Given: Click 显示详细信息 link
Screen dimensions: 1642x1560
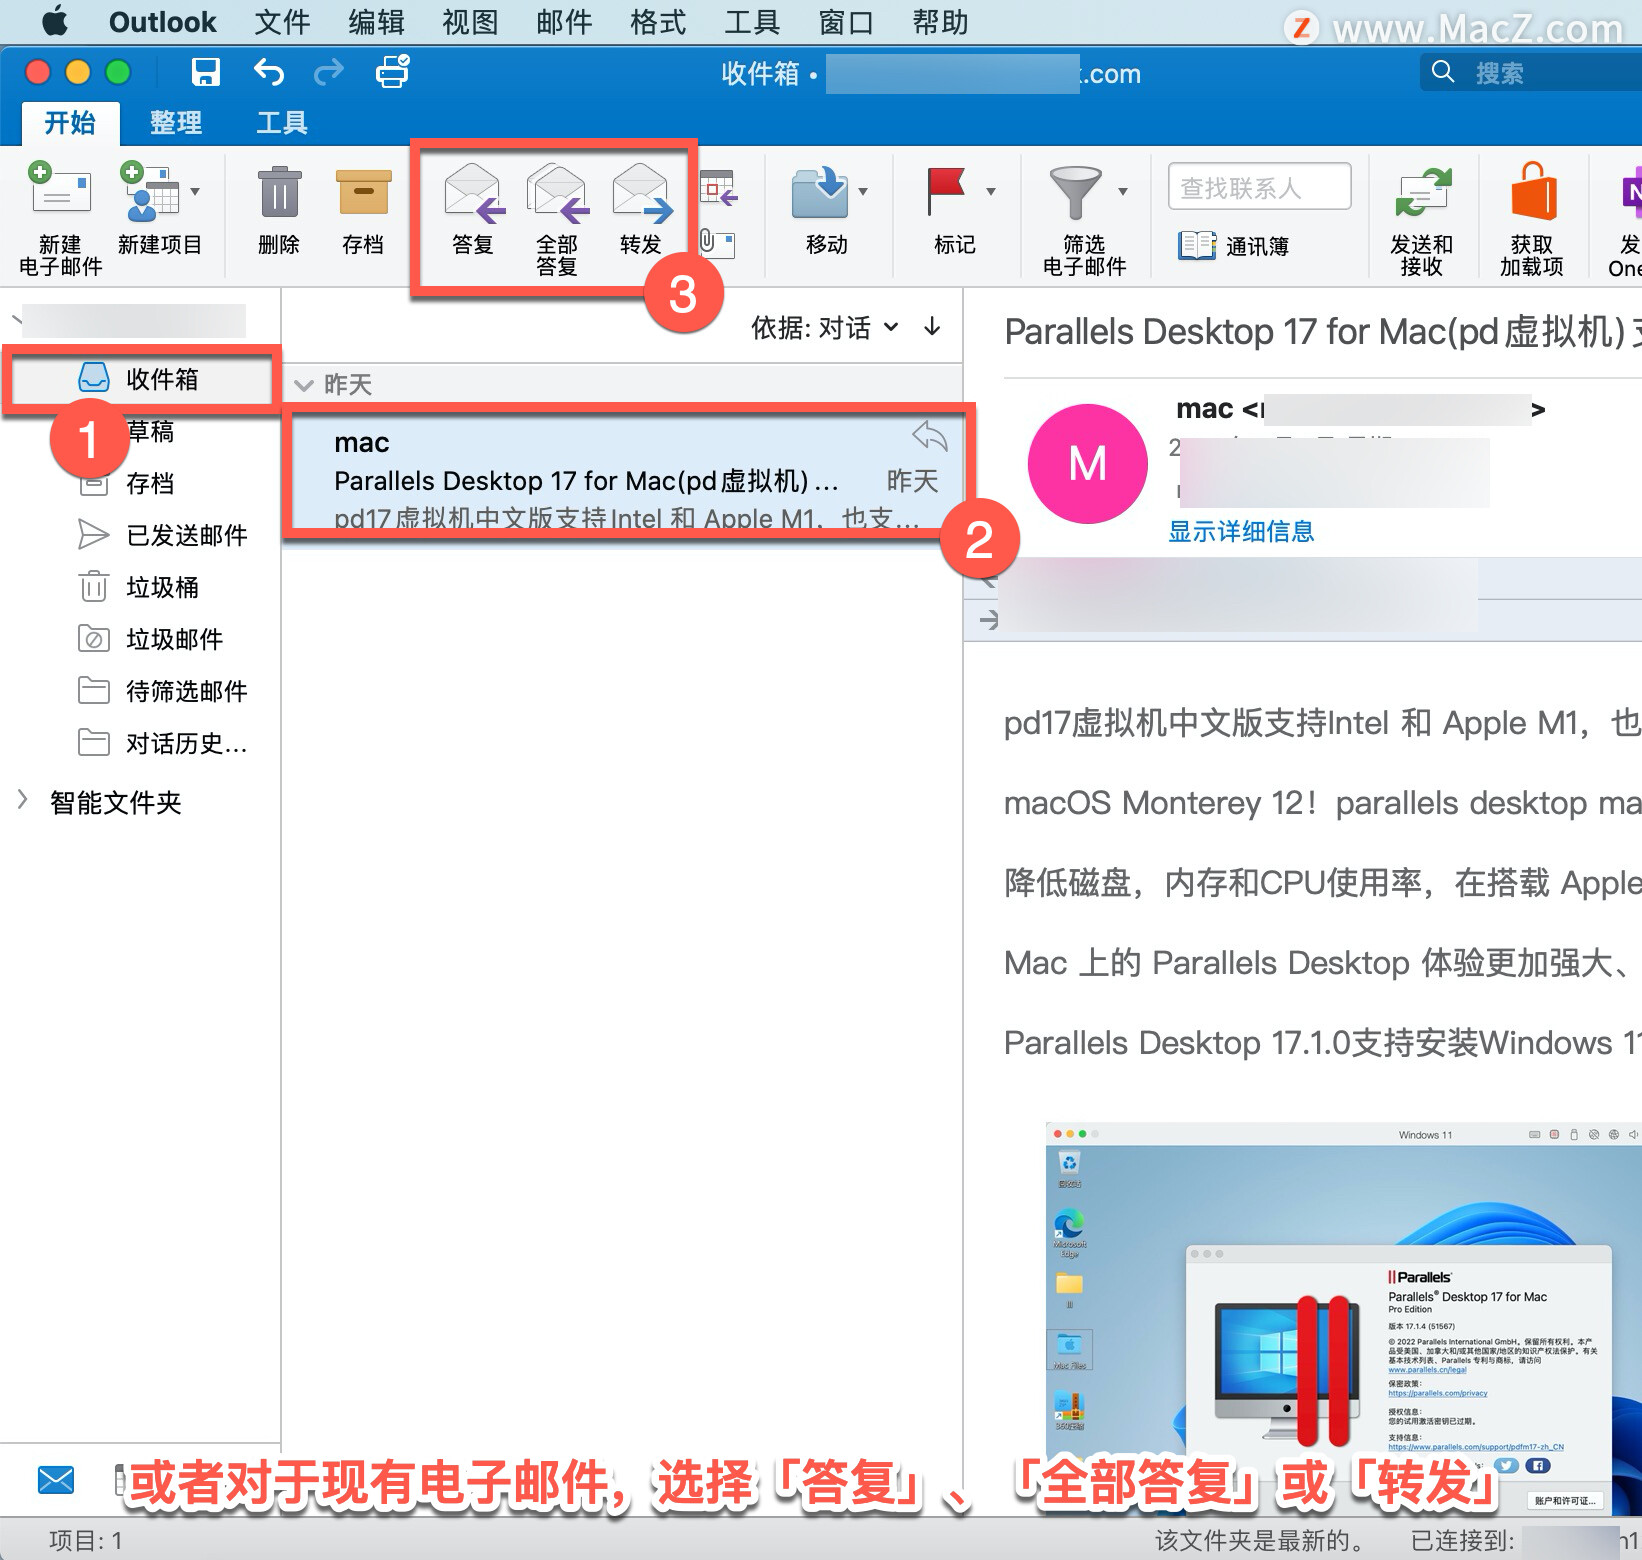Looking at the screenshot, I should pyautogui.click(x=1241, y=531).
